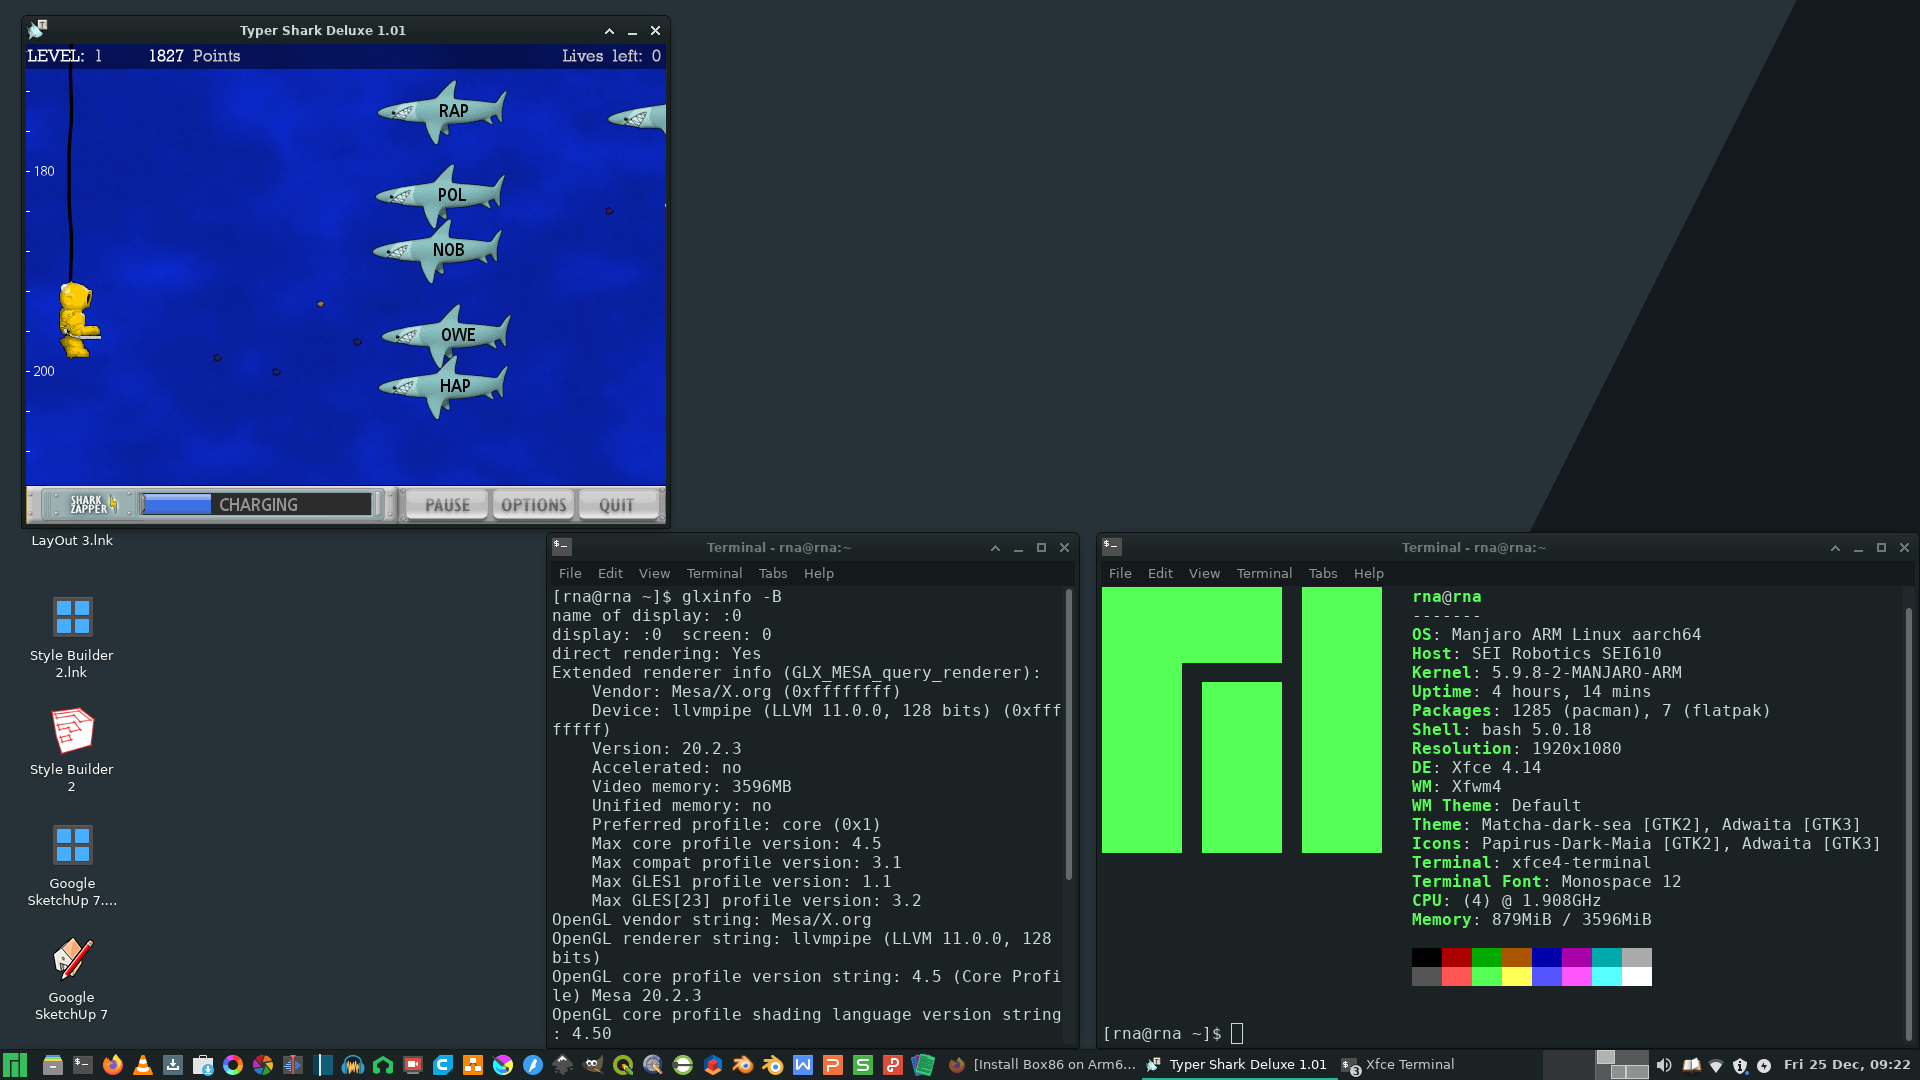Click the shark labeled POL
Viewport: 1920px width, 1080px height.
(x=441, y=195)
